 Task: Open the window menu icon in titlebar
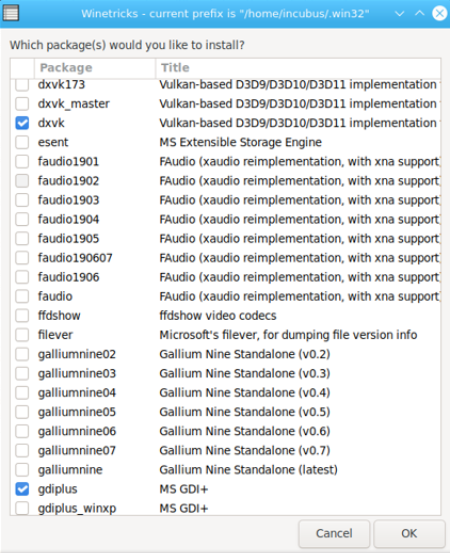coord(11,13)
